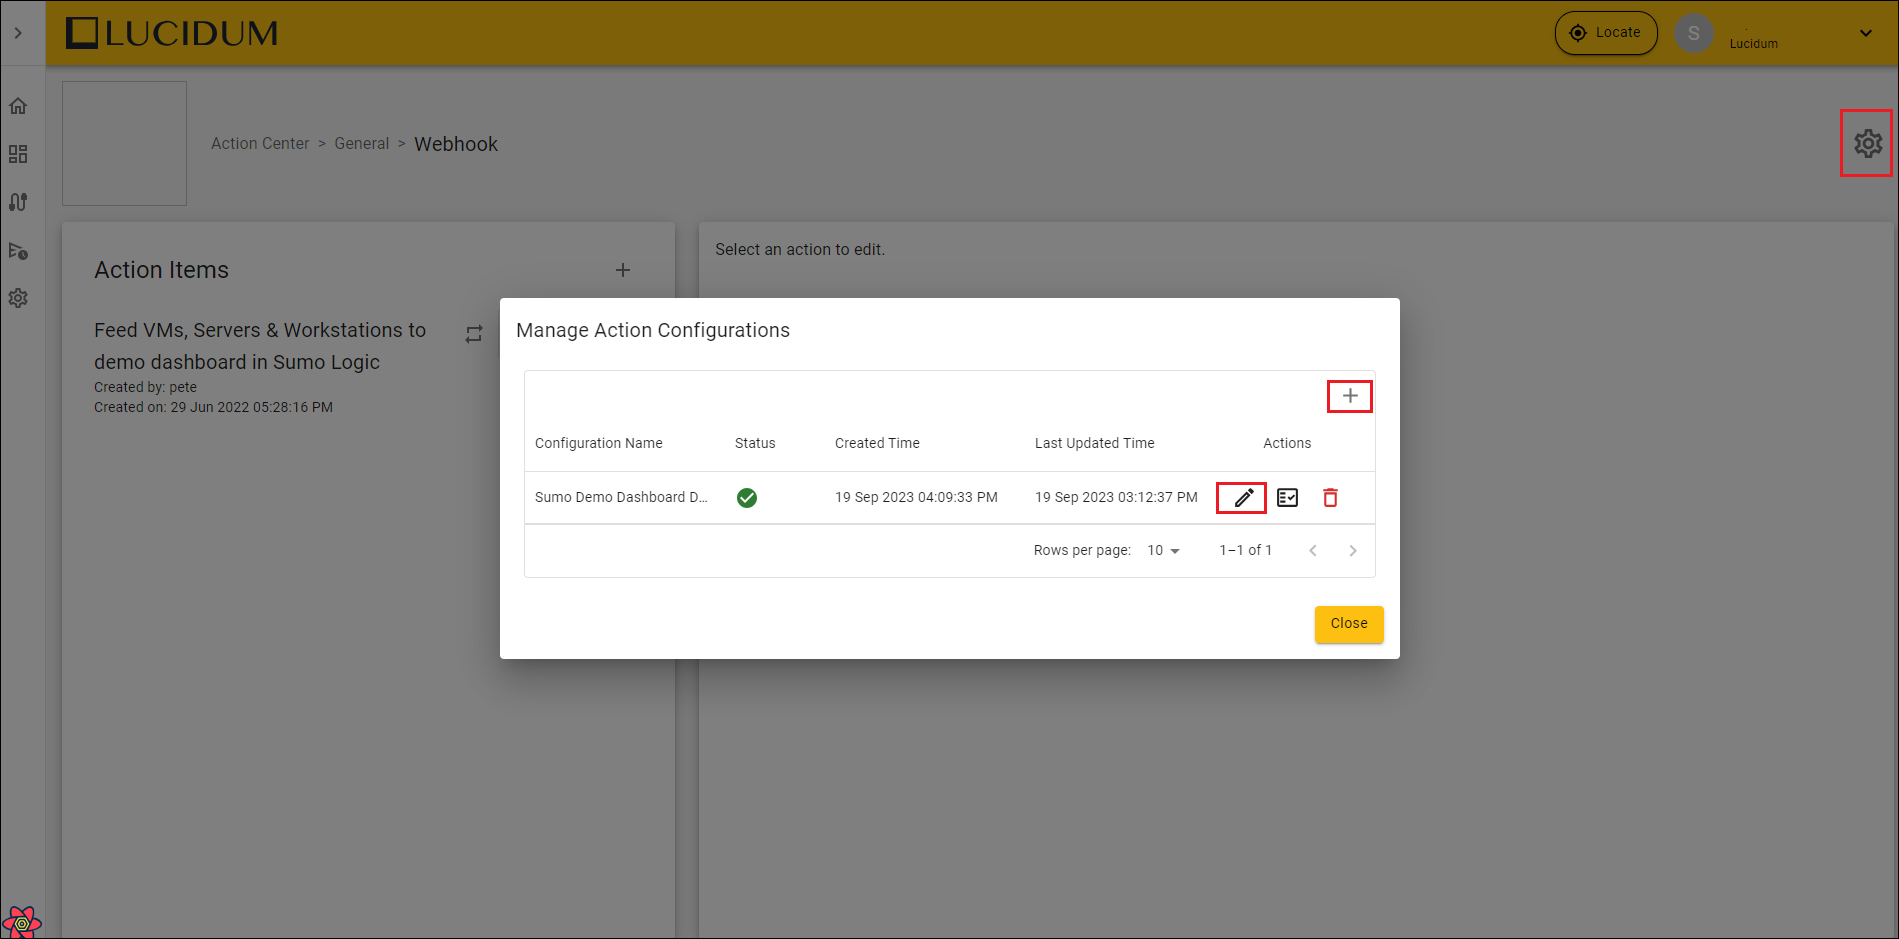The image size is (1899, 939).
Task: Add a new action item with plus
Action: coord(623,270)
